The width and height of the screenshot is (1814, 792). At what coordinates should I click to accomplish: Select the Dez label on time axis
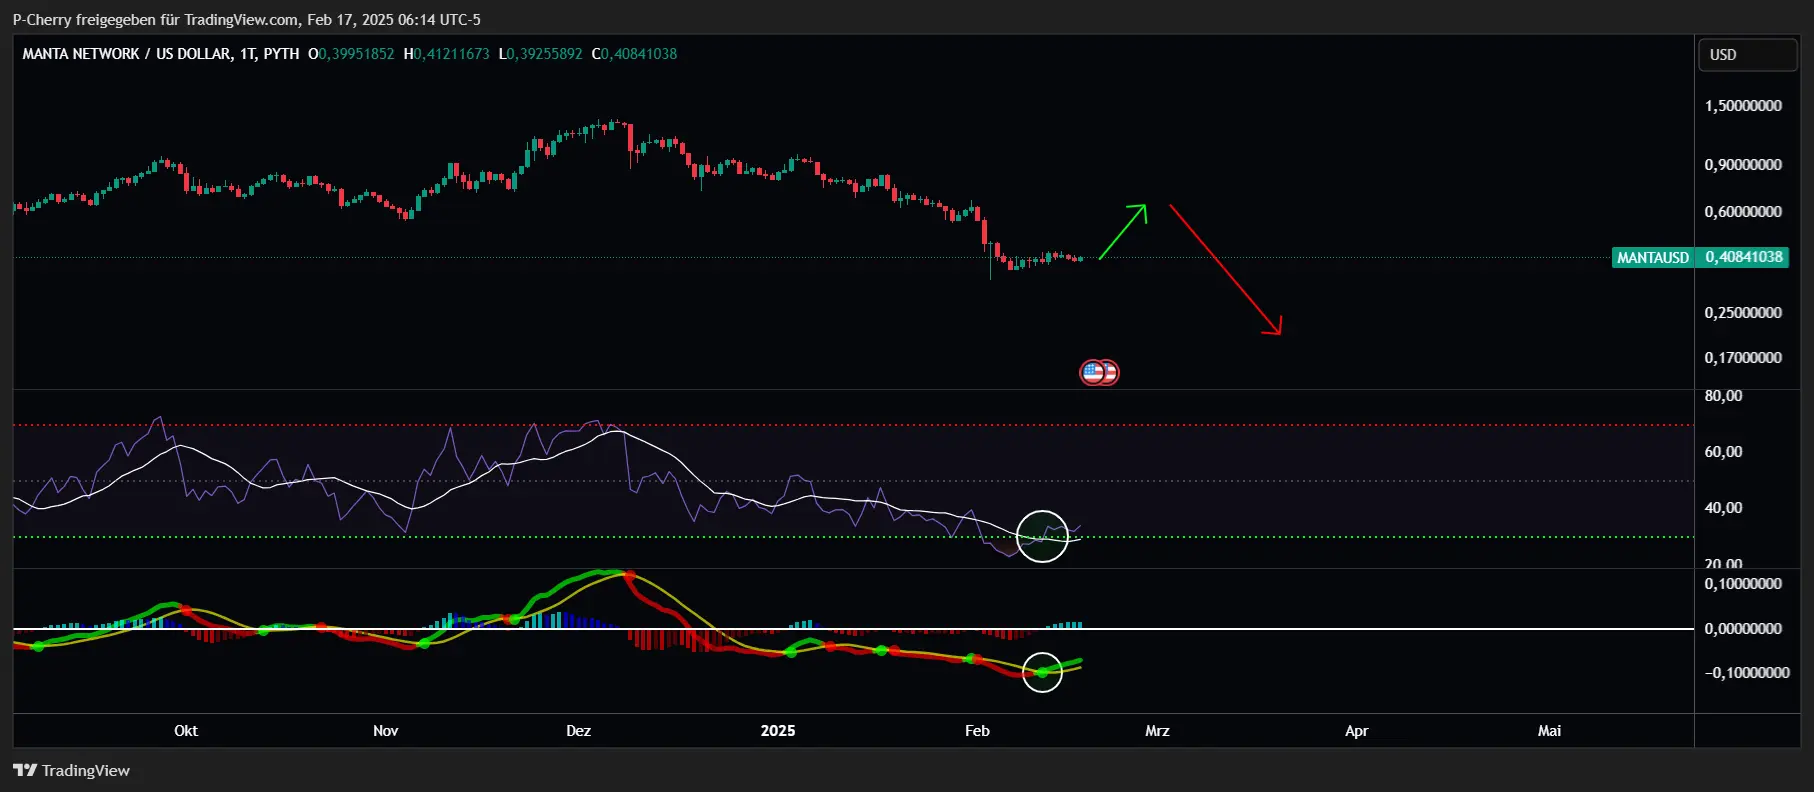578,731
